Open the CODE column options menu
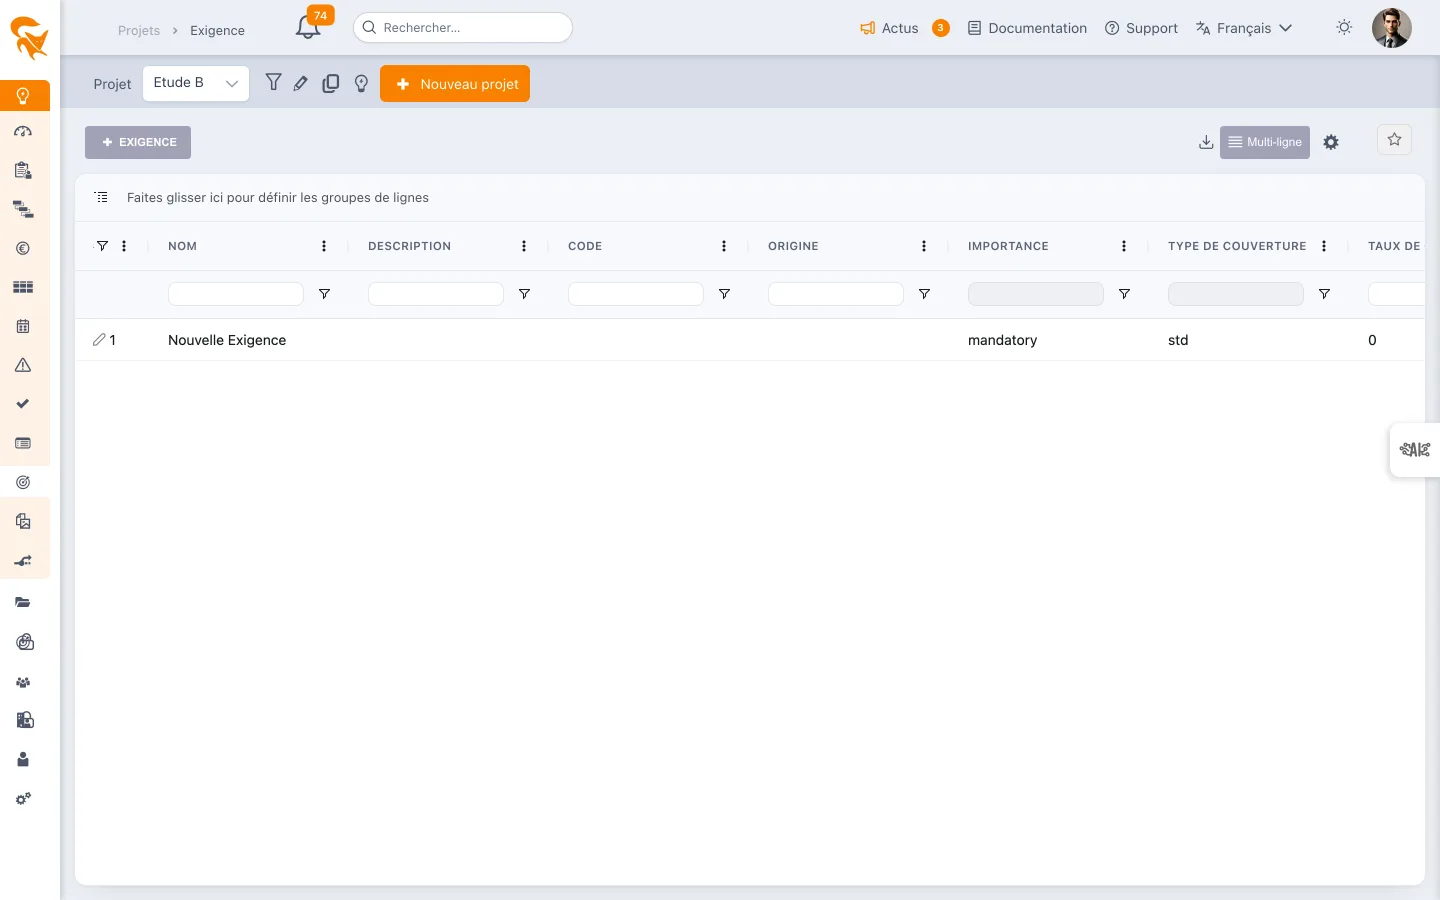The image size is (1440, 900). pyautogui.click(x=724, y=246)
